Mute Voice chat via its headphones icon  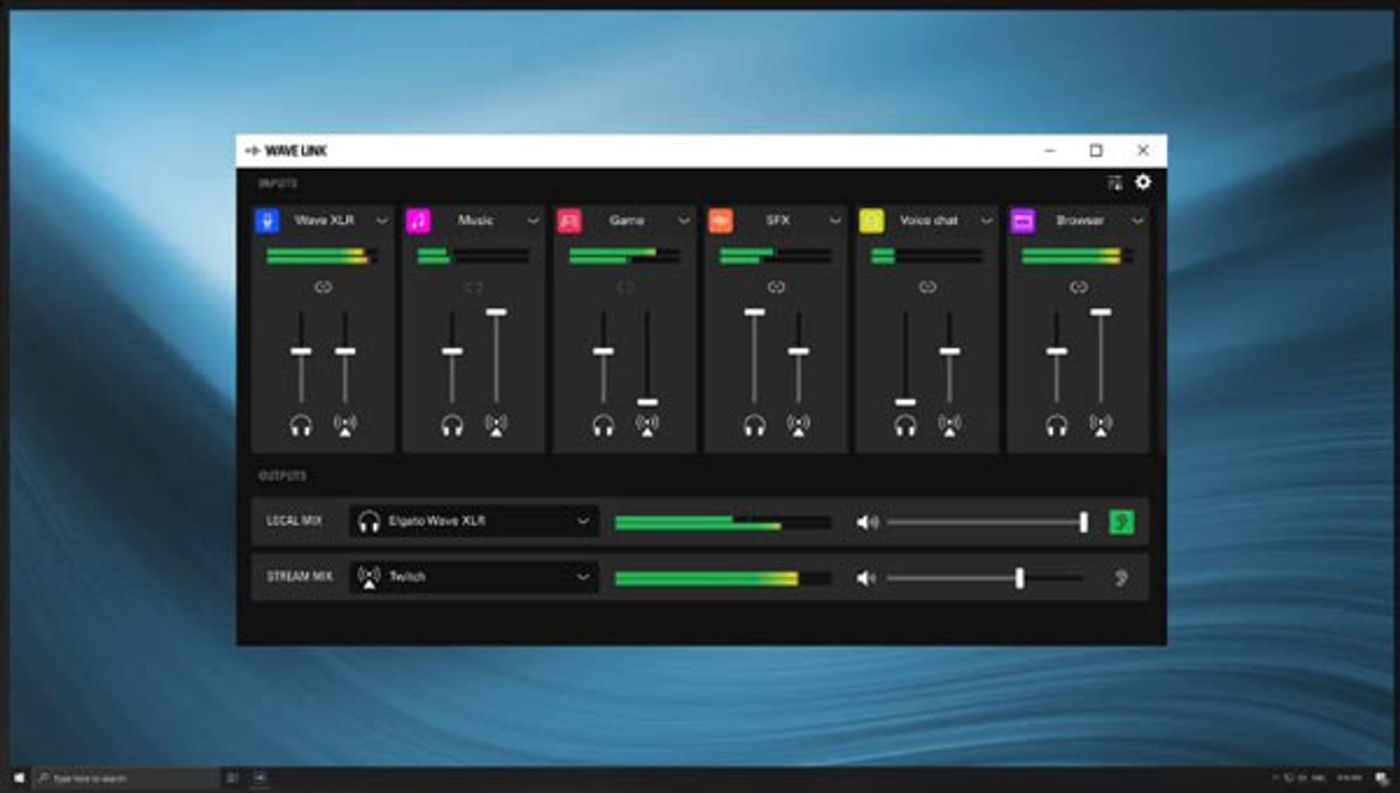point(905,426)
